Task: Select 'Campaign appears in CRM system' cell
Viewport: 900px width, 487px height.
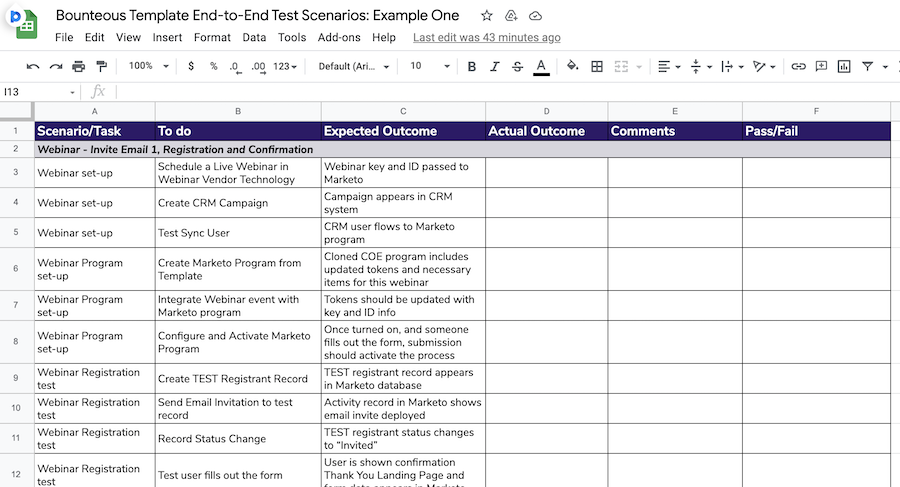Action: 404,203
